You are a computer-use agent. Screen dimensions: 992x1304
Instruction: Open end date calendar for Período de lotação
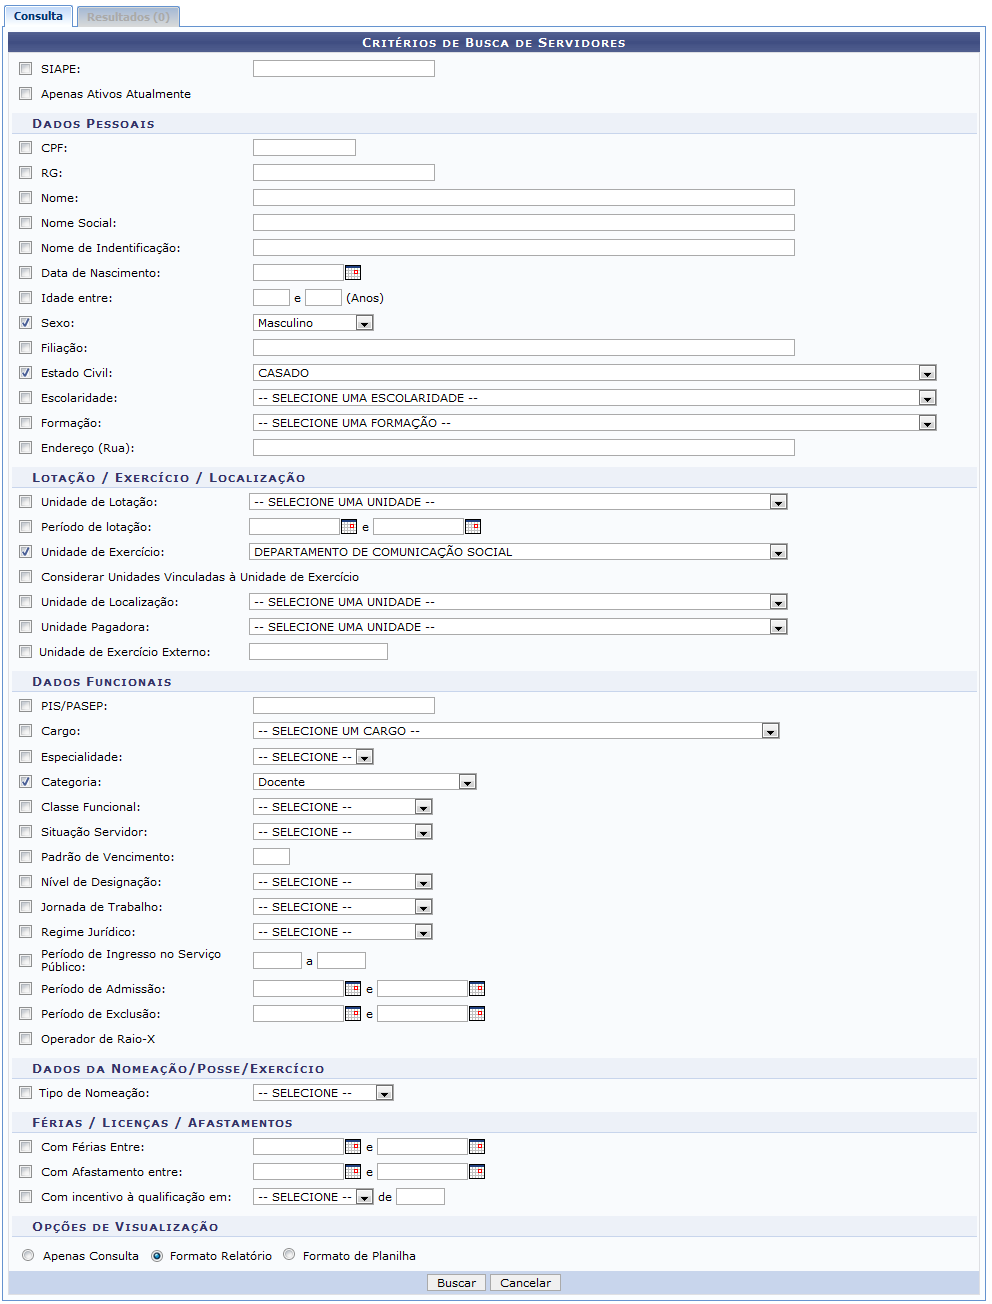tap(472, 527)
